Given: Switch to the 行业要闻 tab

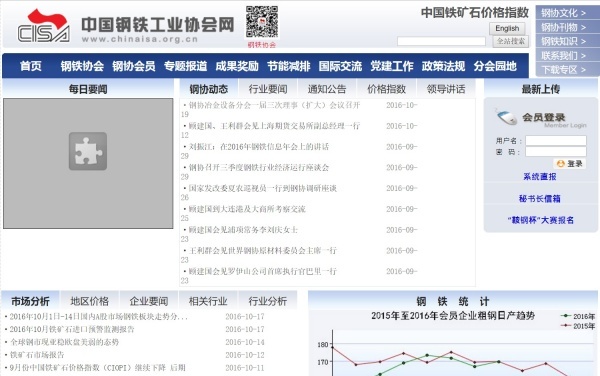Looking at the screenshot, I should [x=268, y=89].
